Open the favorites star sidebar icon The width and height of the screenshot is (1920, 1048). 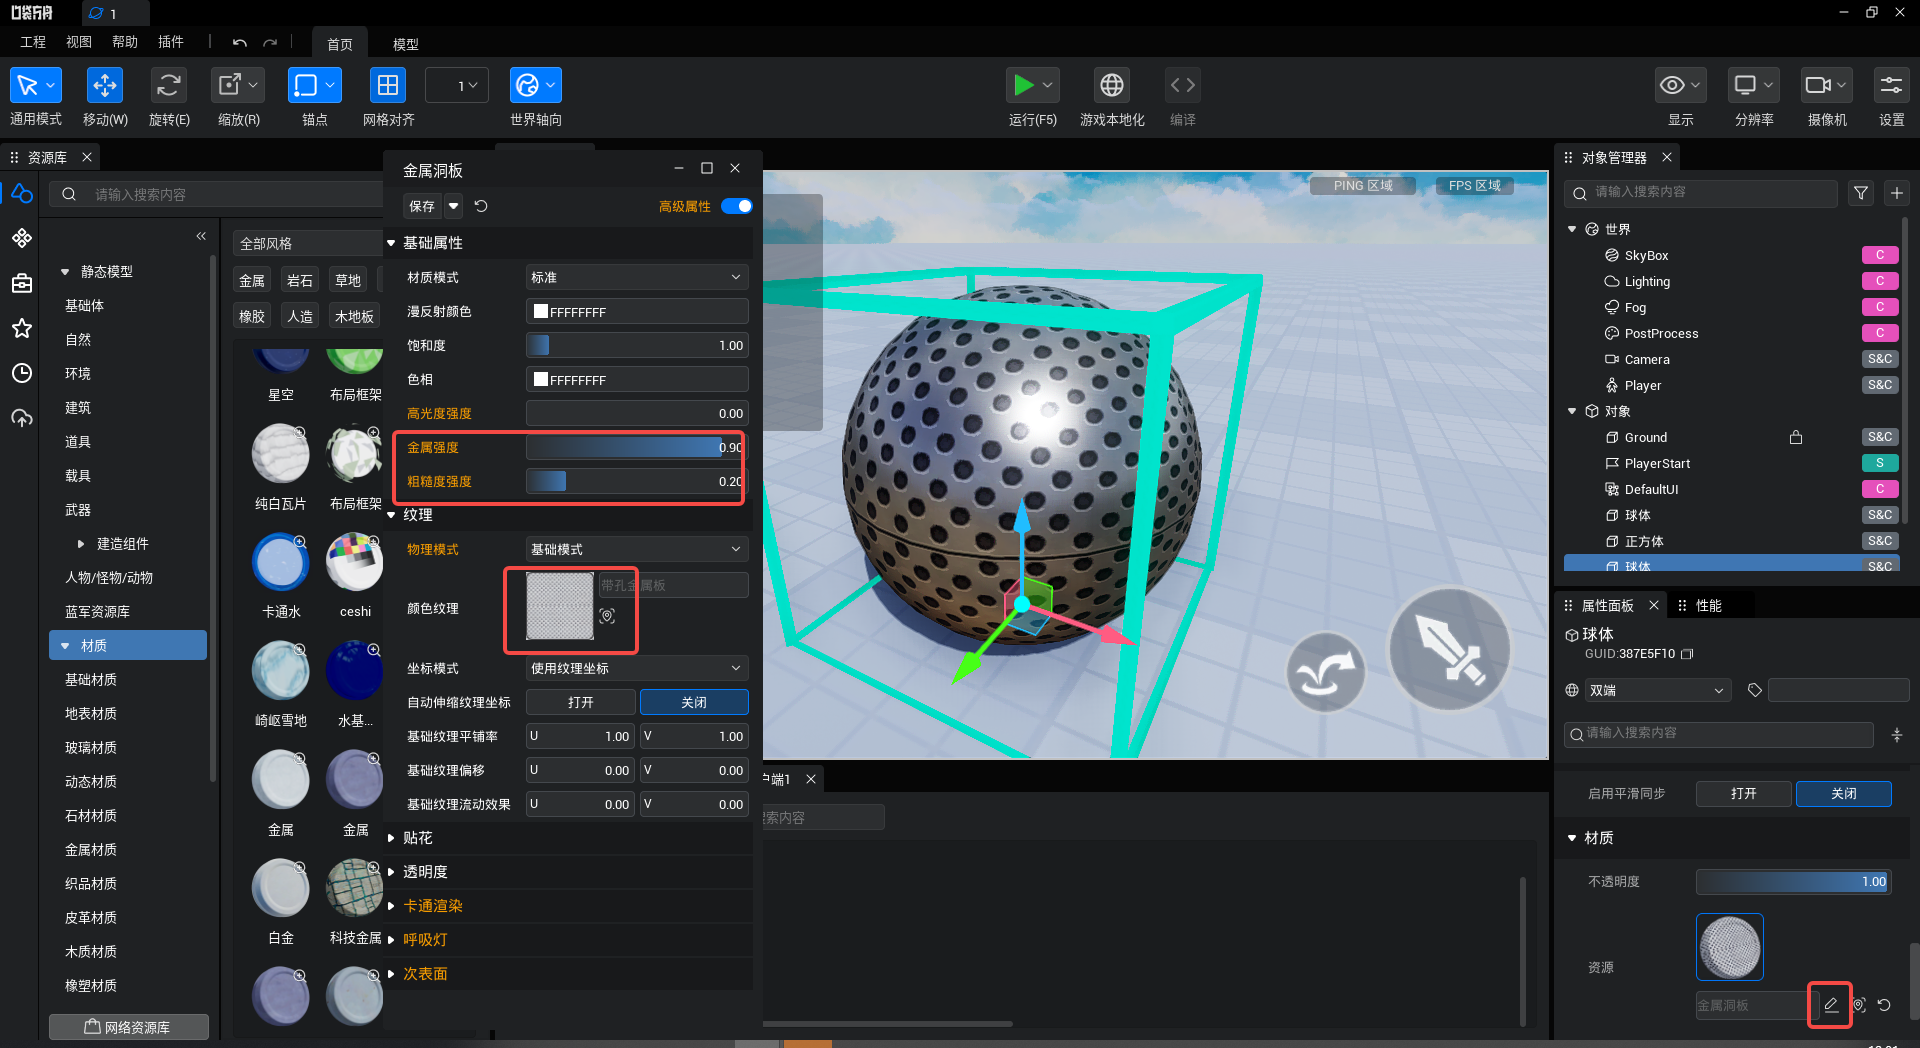(x=22, y=328)
